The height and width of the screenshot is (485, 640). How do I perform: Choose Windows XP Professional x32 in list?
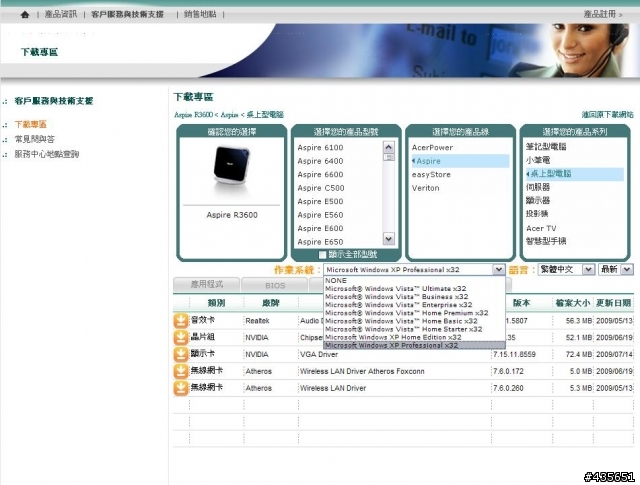point(414,345)
